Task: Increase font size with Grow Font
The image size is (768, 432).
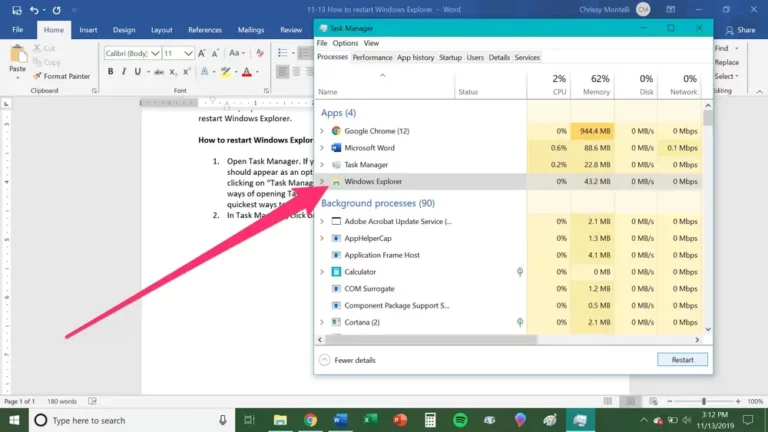Action: [202, 53]
